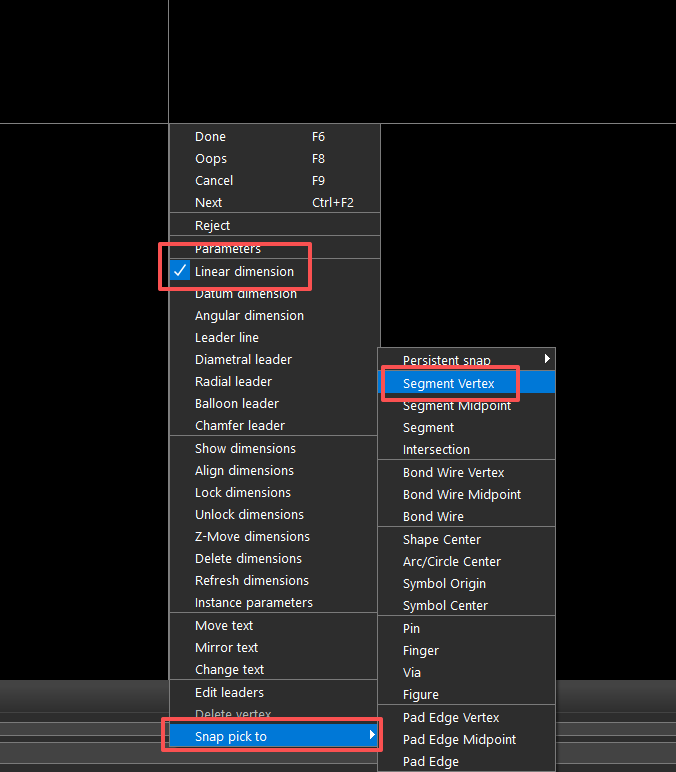Choose Segment Midpoint snap option
Image resolution: width=676 pixels, height=772 pixels.
(x=456, y=405)
